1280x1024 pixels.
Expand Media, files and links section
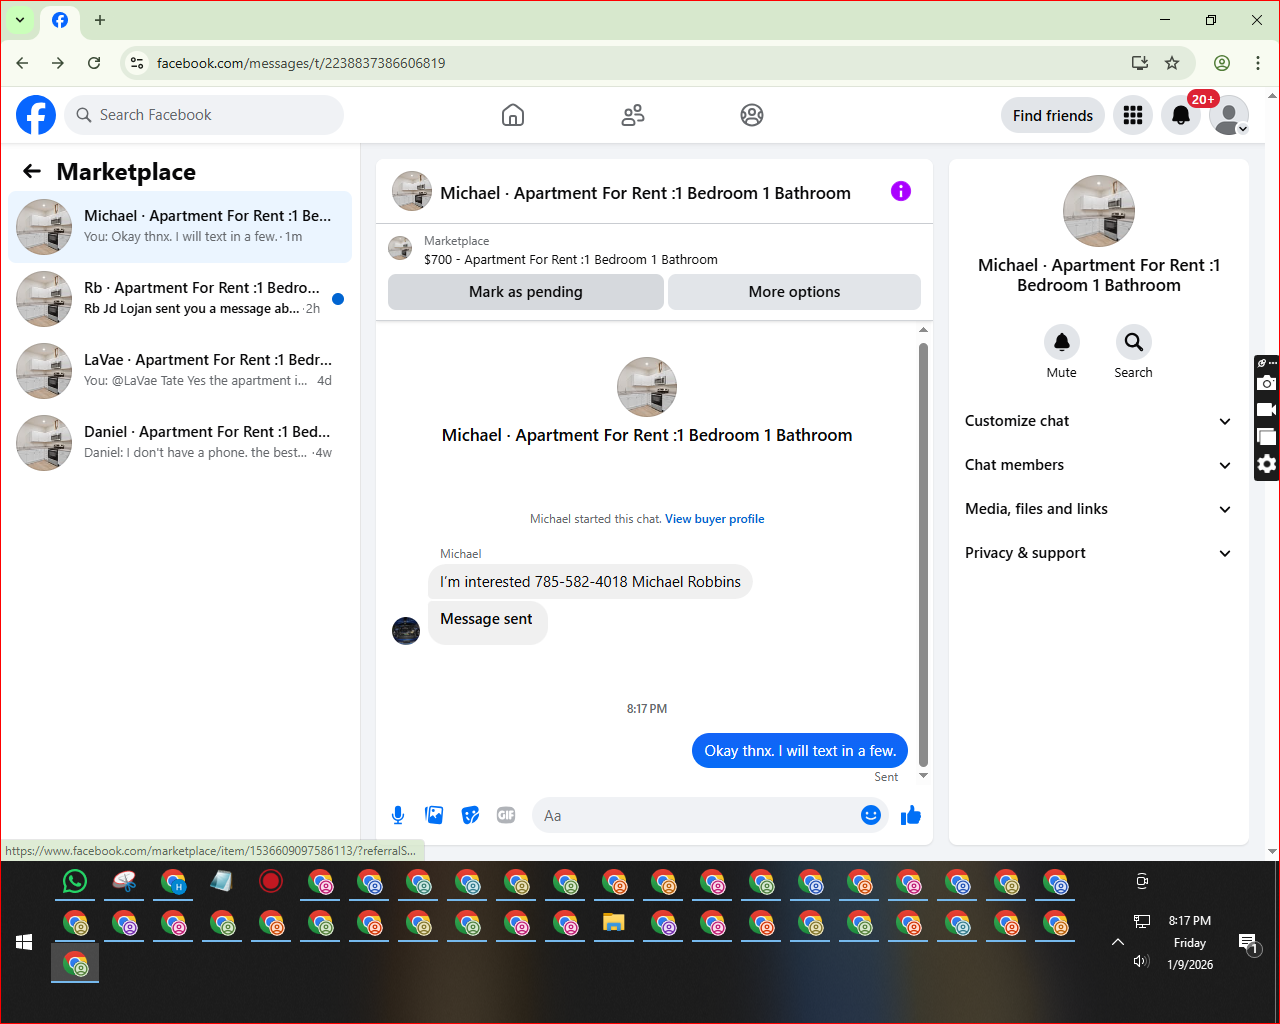pos(1098,509)
